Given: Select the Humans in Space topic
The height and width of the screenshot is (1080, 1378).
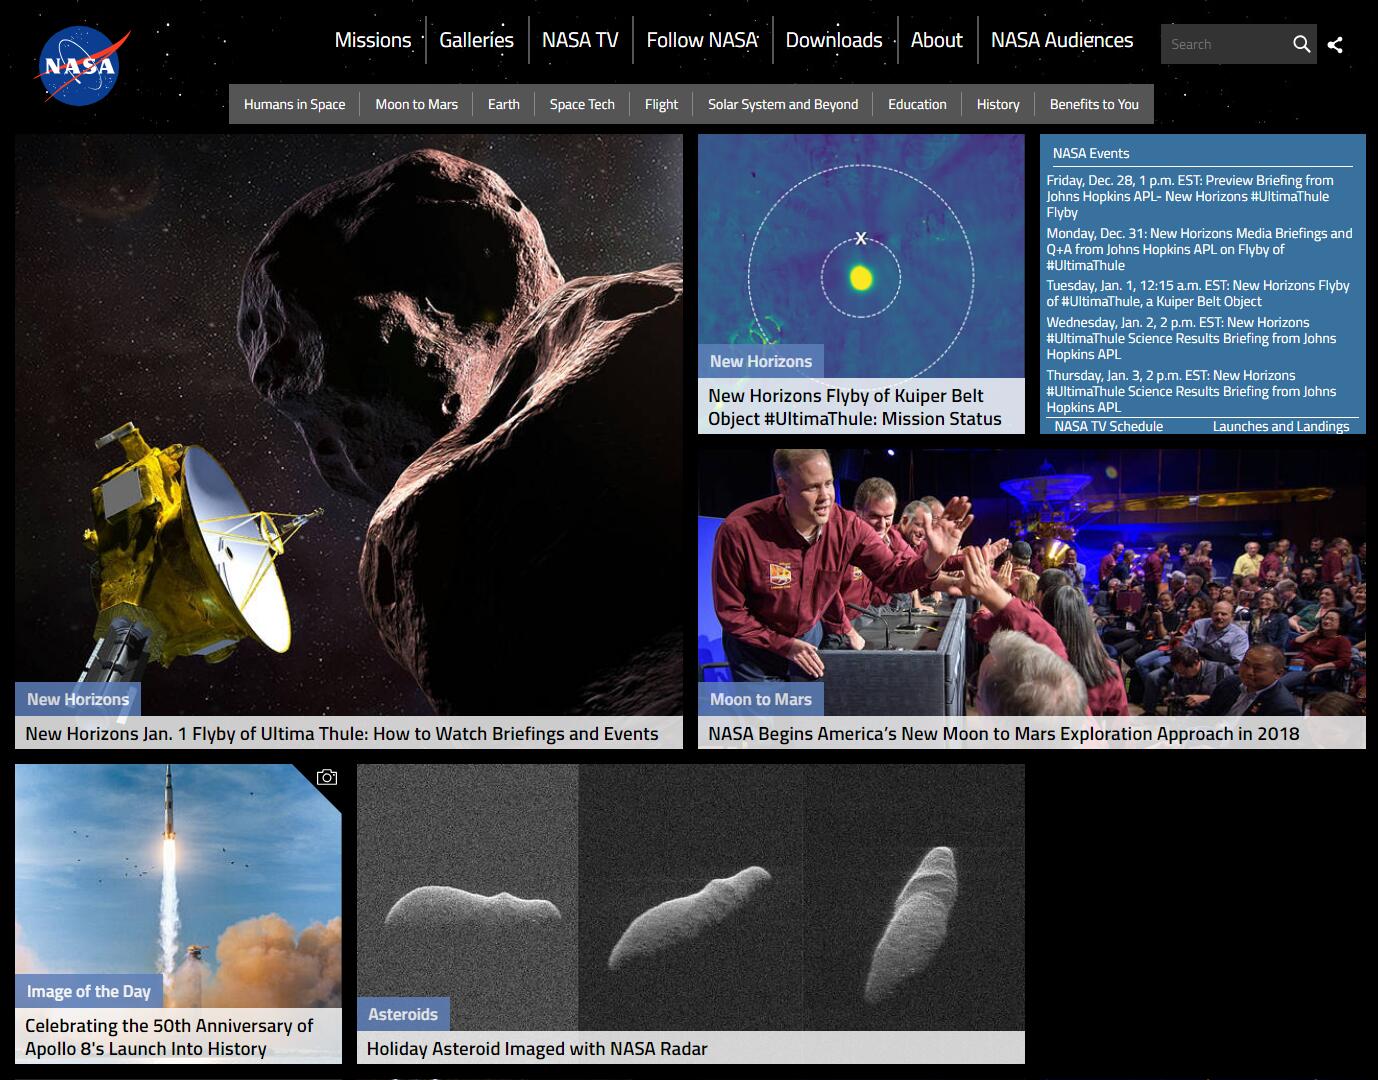Looking at the screenshot, I should [294, 104].
